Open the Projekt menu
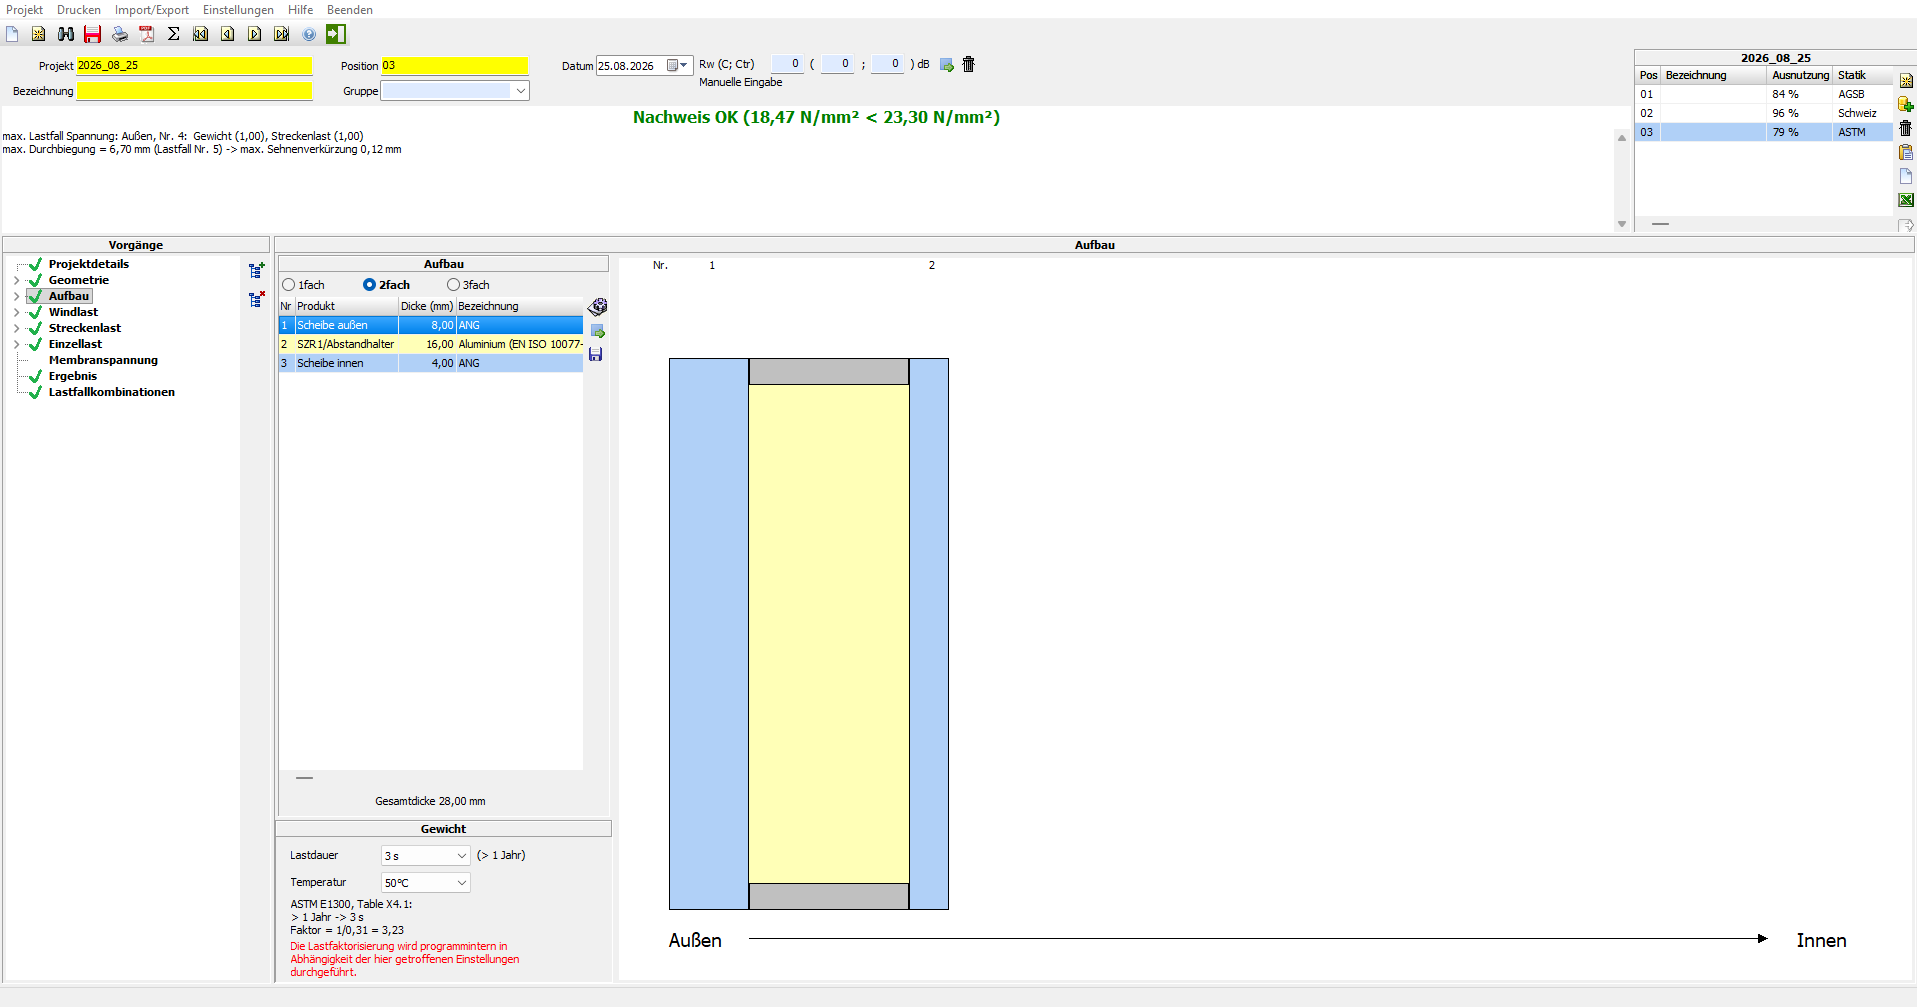This screenshot has width=1917, height=1007. [x=24, y=10]
